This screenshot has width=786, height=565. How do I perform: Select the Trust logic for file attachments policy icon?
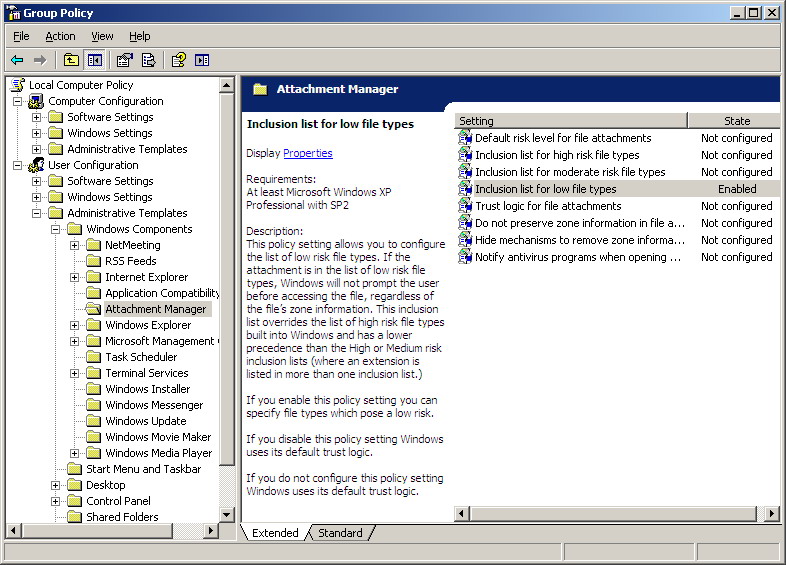click(465, 206)
